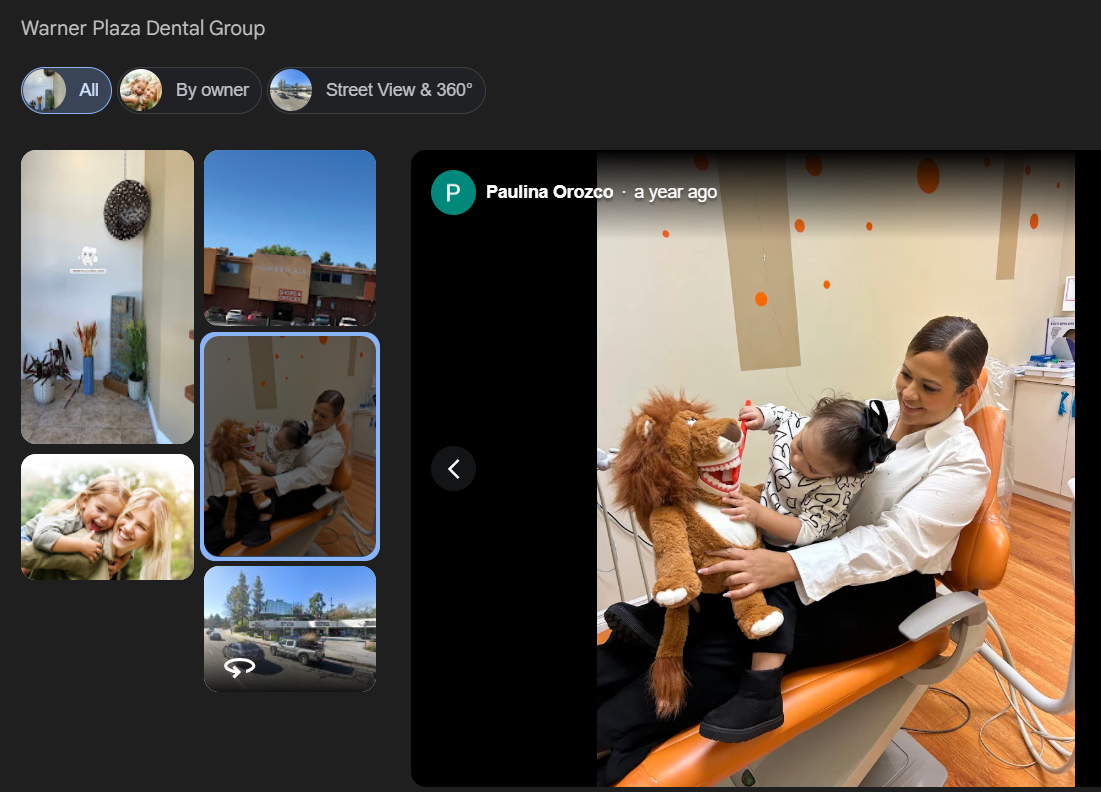Open the Street View & 360° tab
Image resolution: width=1101 pixels, height=792 pixels.
(376, 90)
